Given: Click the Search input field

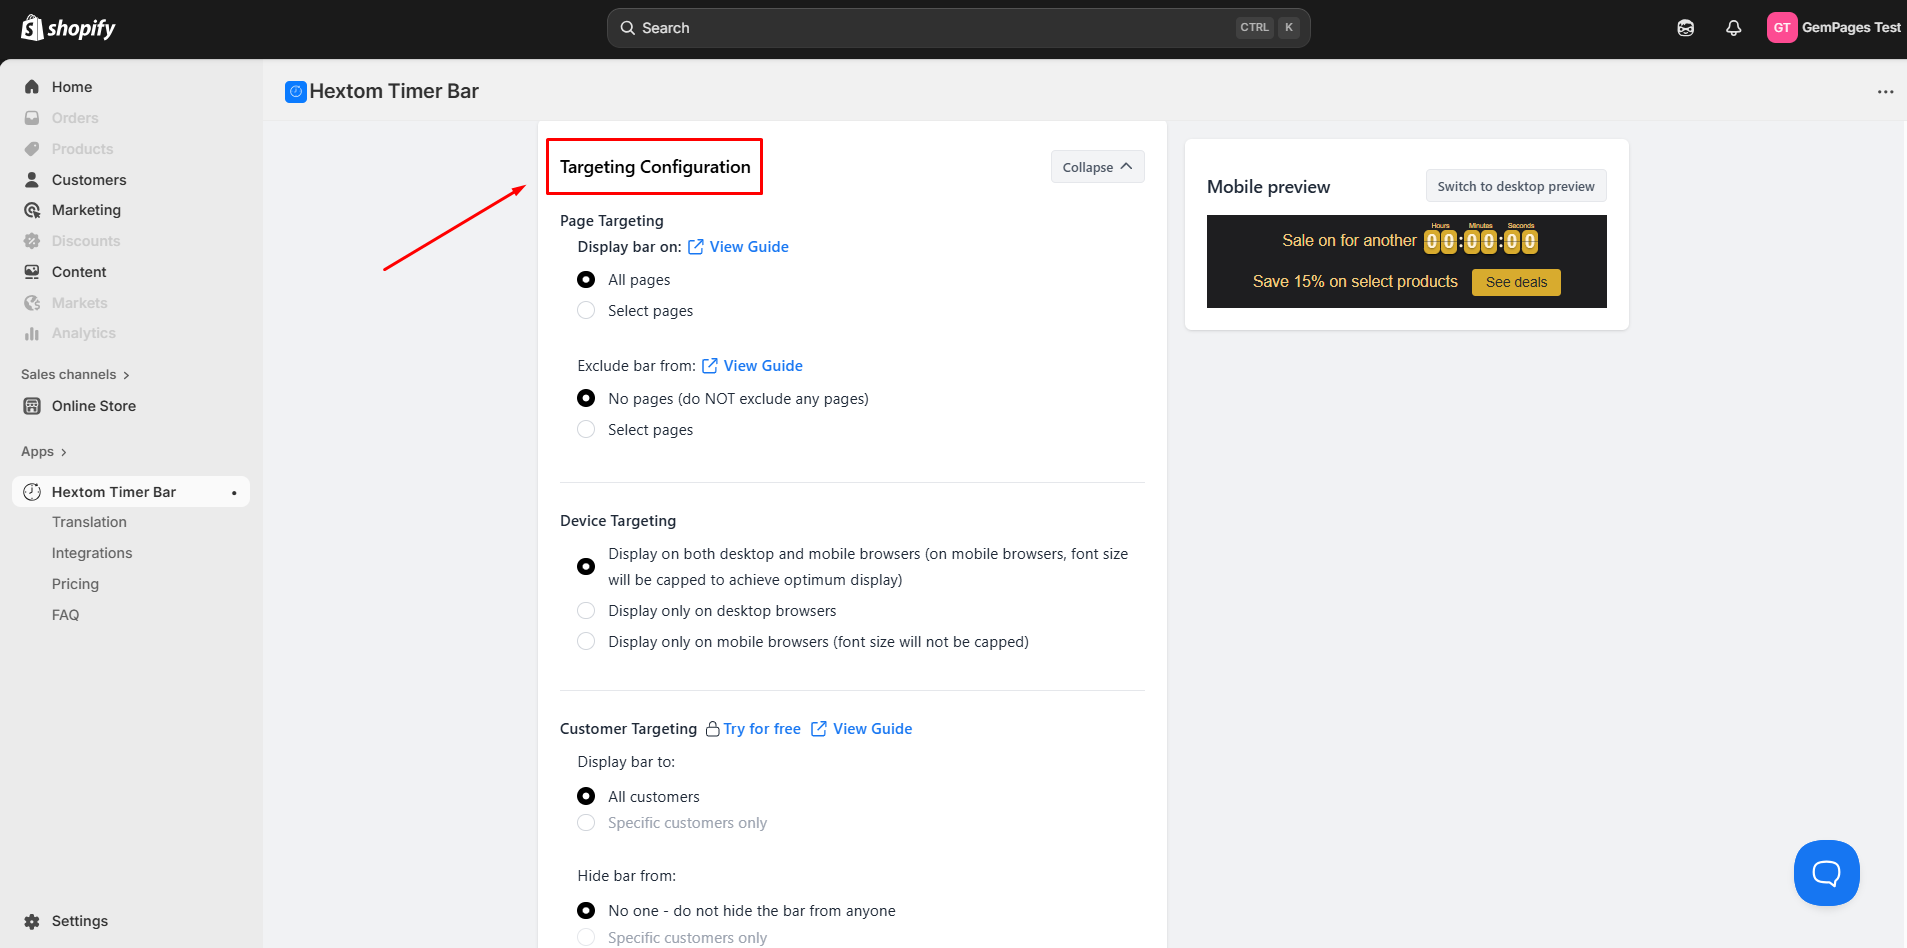Looking at the screenshot, I should 930,28.
